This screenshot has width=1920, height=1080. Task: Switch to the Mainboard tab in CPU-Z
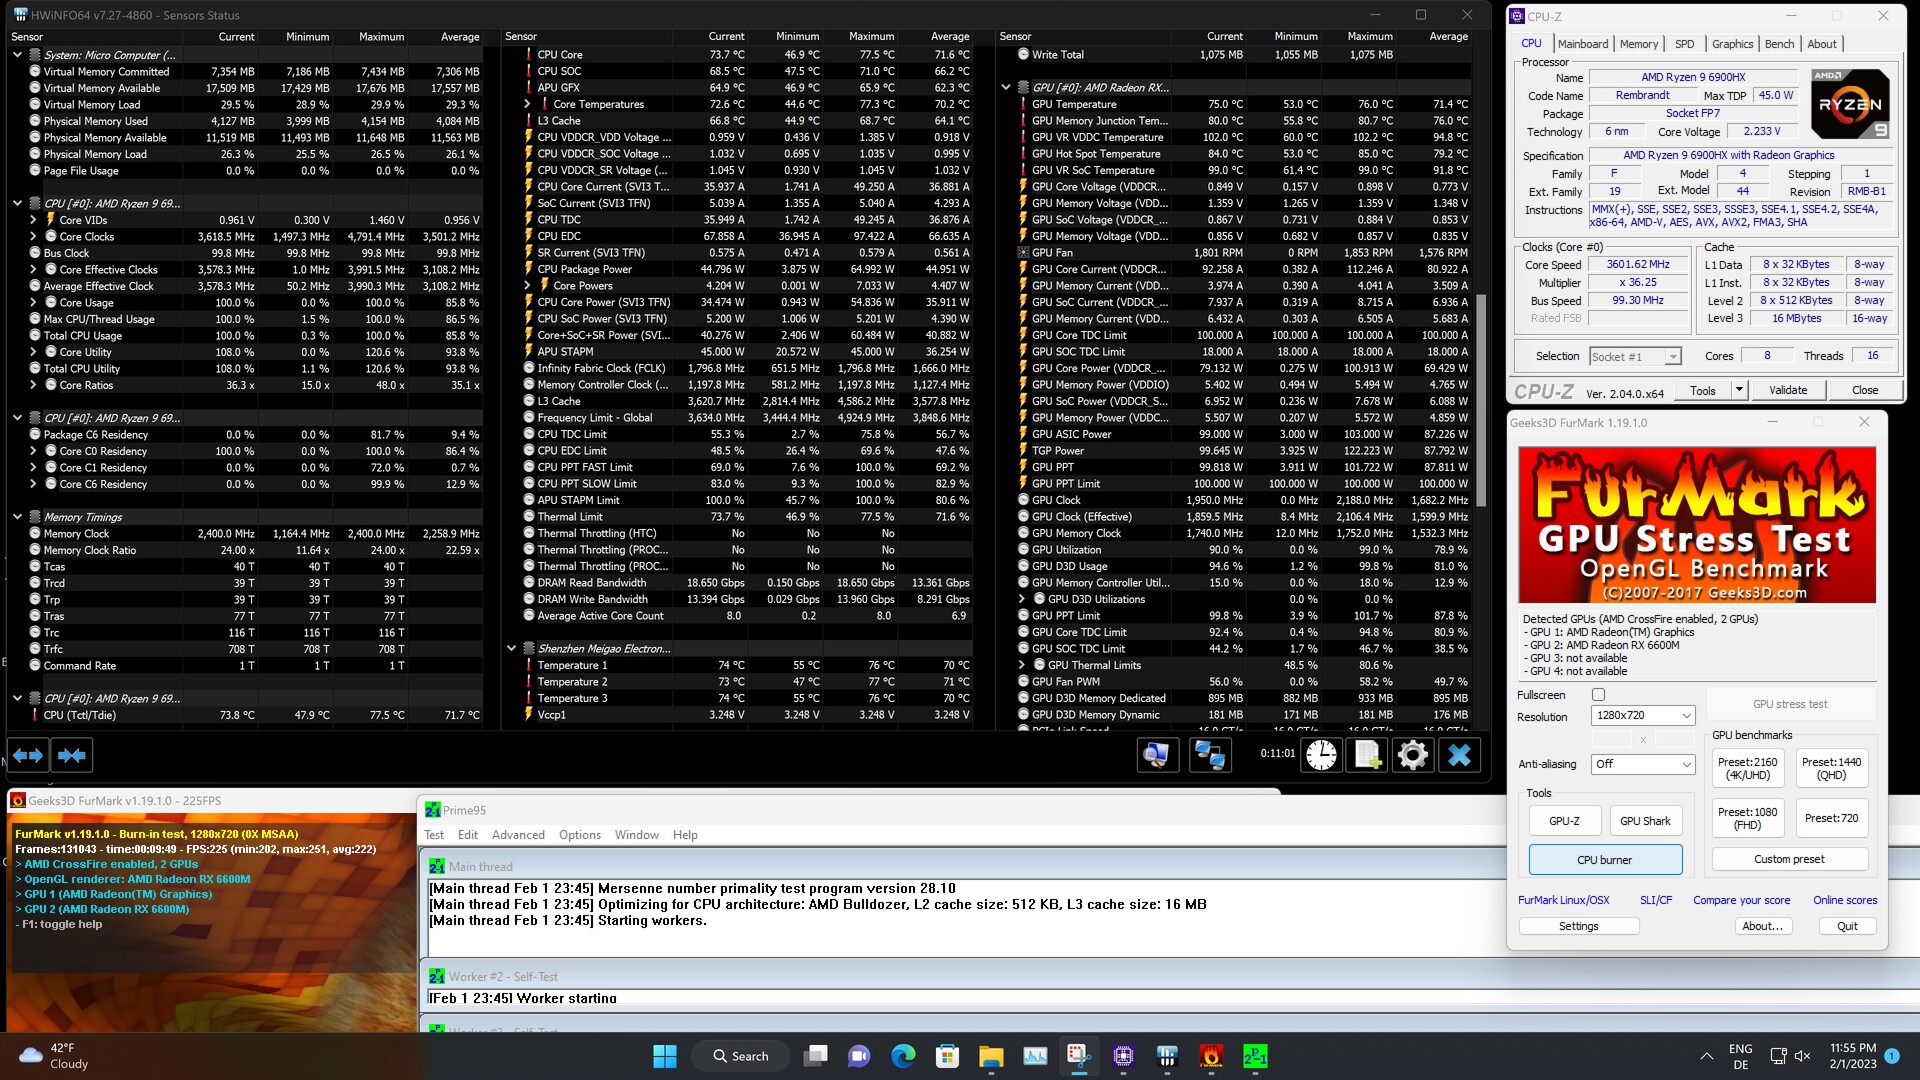point(1582,44)
